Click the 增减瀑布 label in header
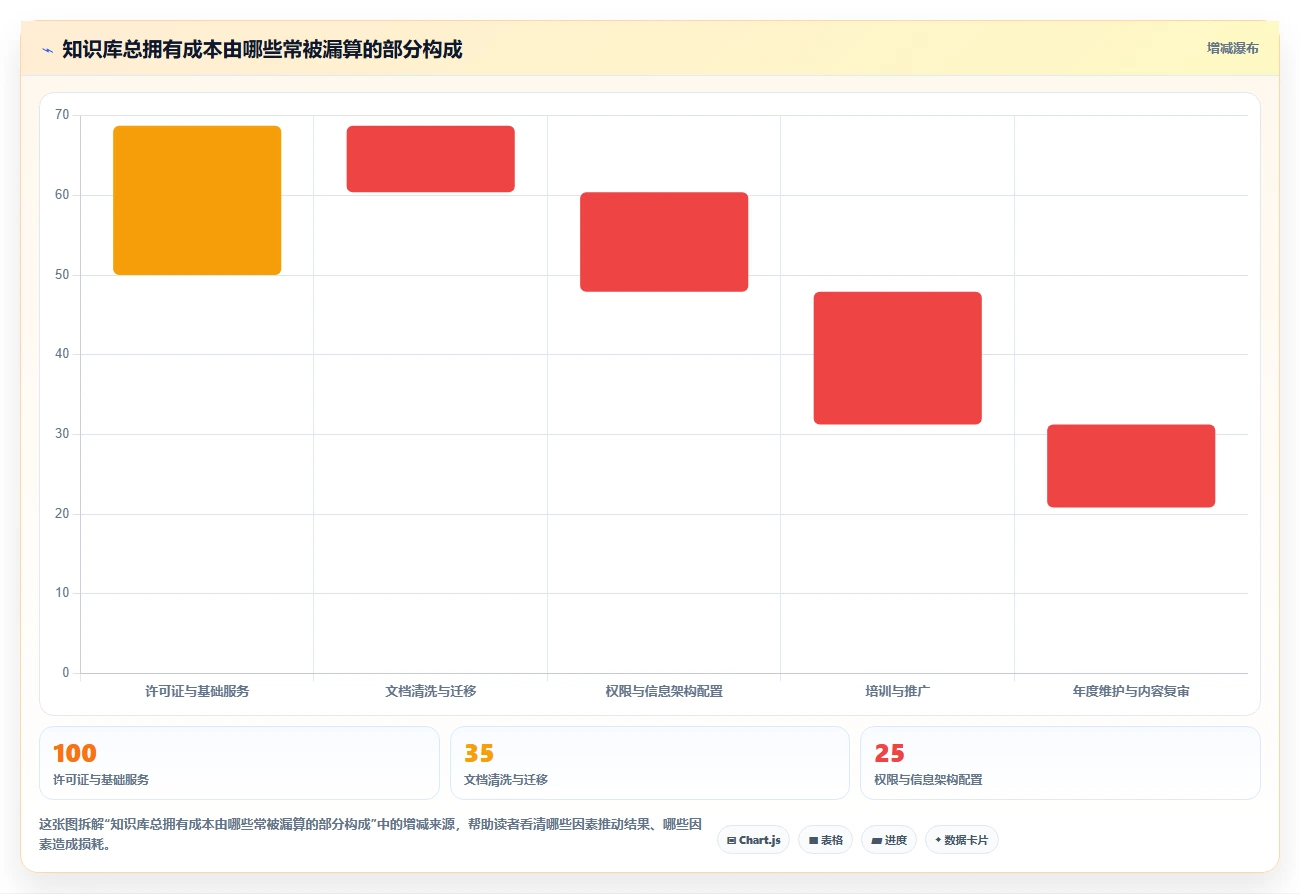This screenshot has width=1300, height=894. (1232, 48)
